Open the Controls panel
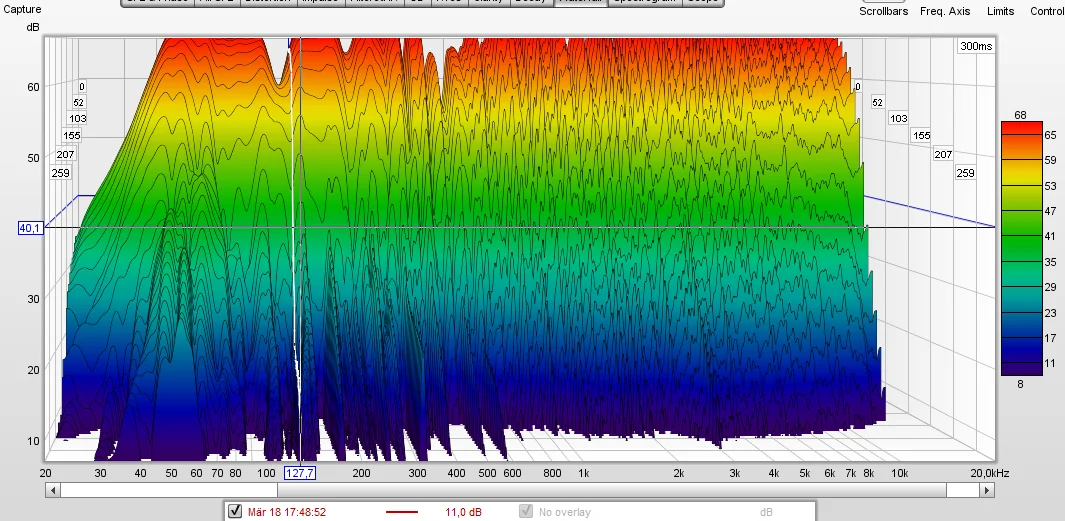 (1047, 11)
